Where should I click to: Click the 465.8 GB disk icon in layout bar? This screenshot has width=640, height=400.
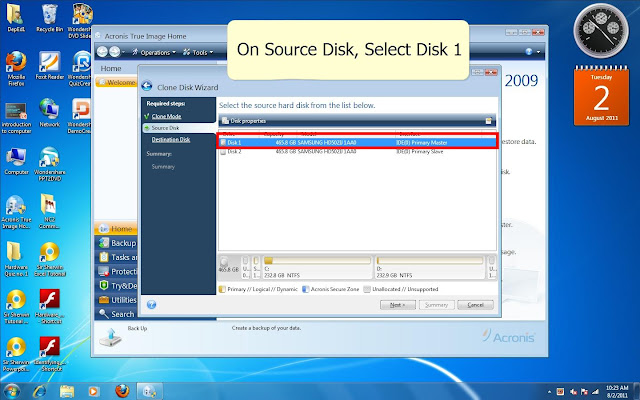tap(229, 265)
